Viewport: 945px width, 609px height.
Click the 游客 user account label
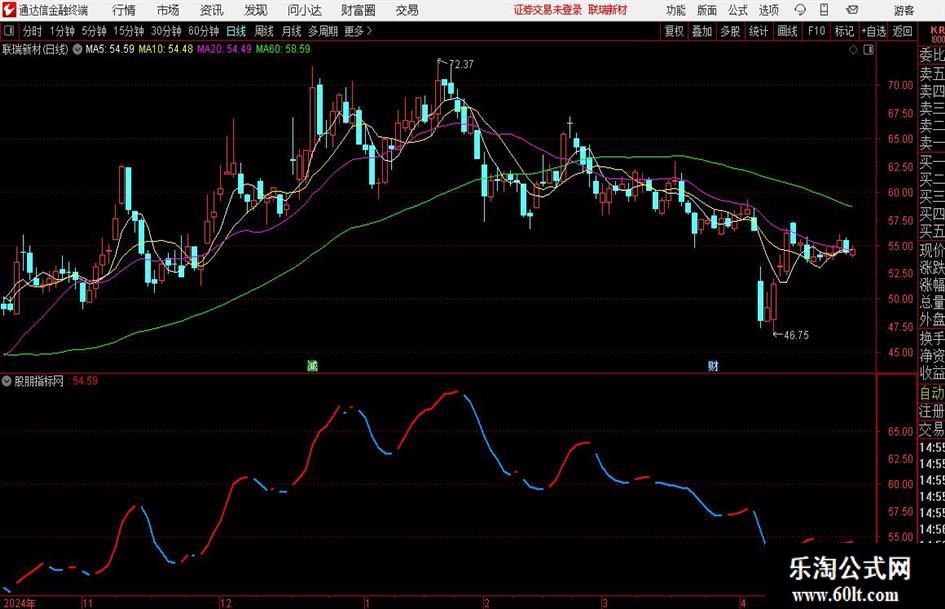pyautogui.click(x=903, y=10)
